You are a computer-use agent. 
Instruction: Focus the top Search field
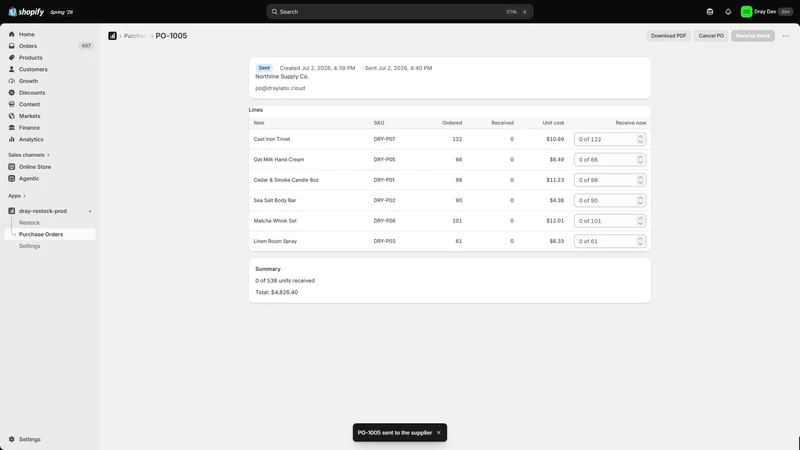click(399, 12)
